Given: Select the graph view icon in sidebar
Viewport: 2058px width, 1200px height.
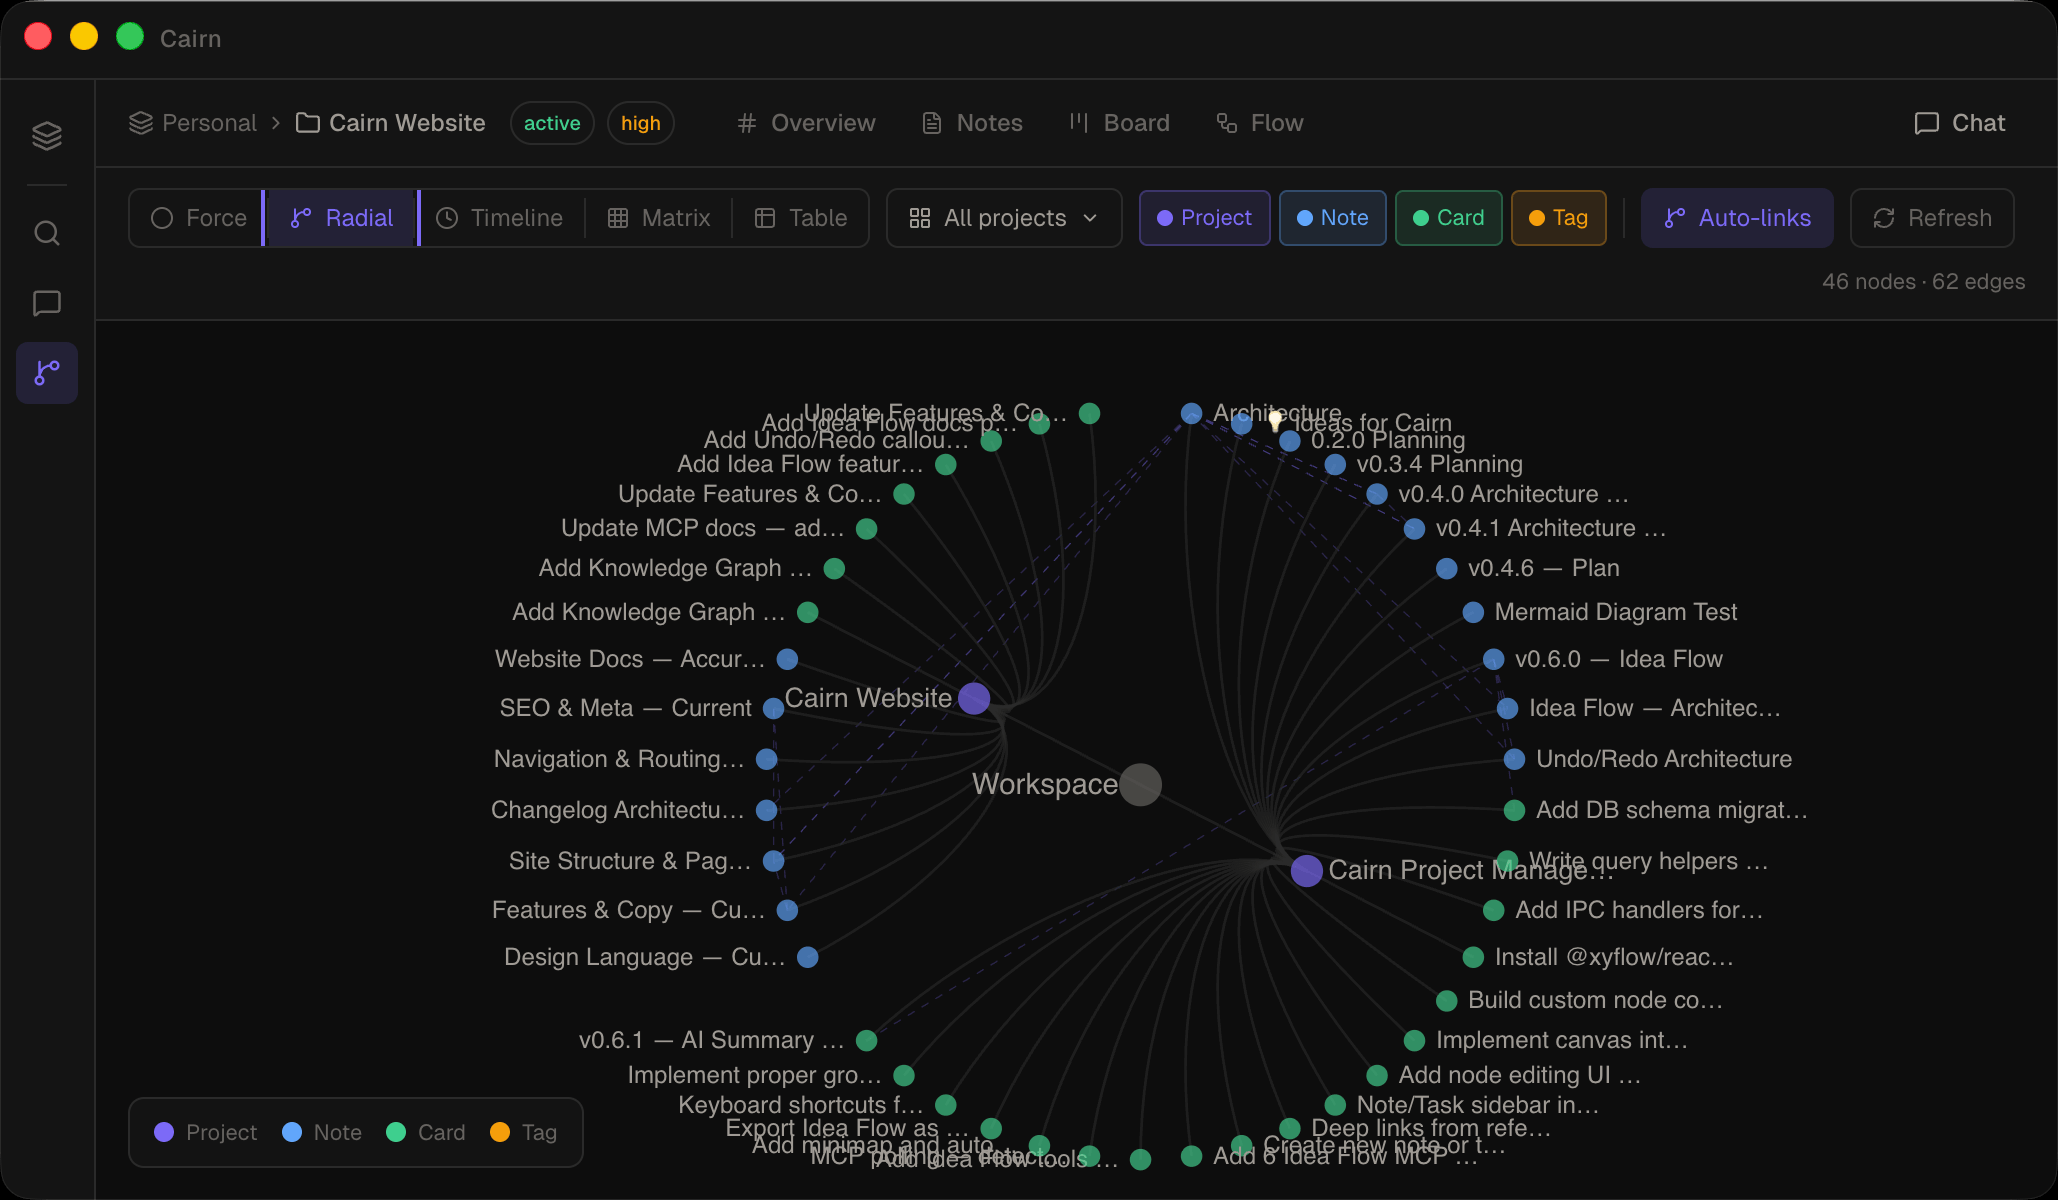Looking at the screenshot, I should [47, 373].
